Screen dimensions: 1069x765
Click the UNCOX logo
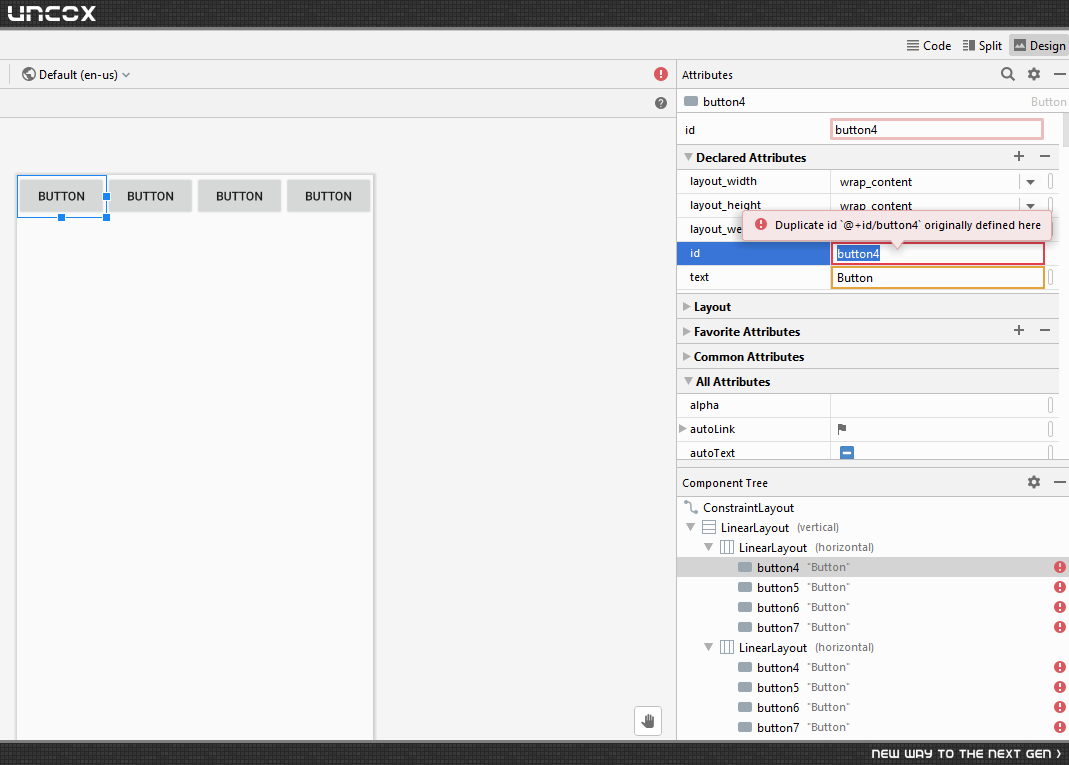tap(52, 14)
